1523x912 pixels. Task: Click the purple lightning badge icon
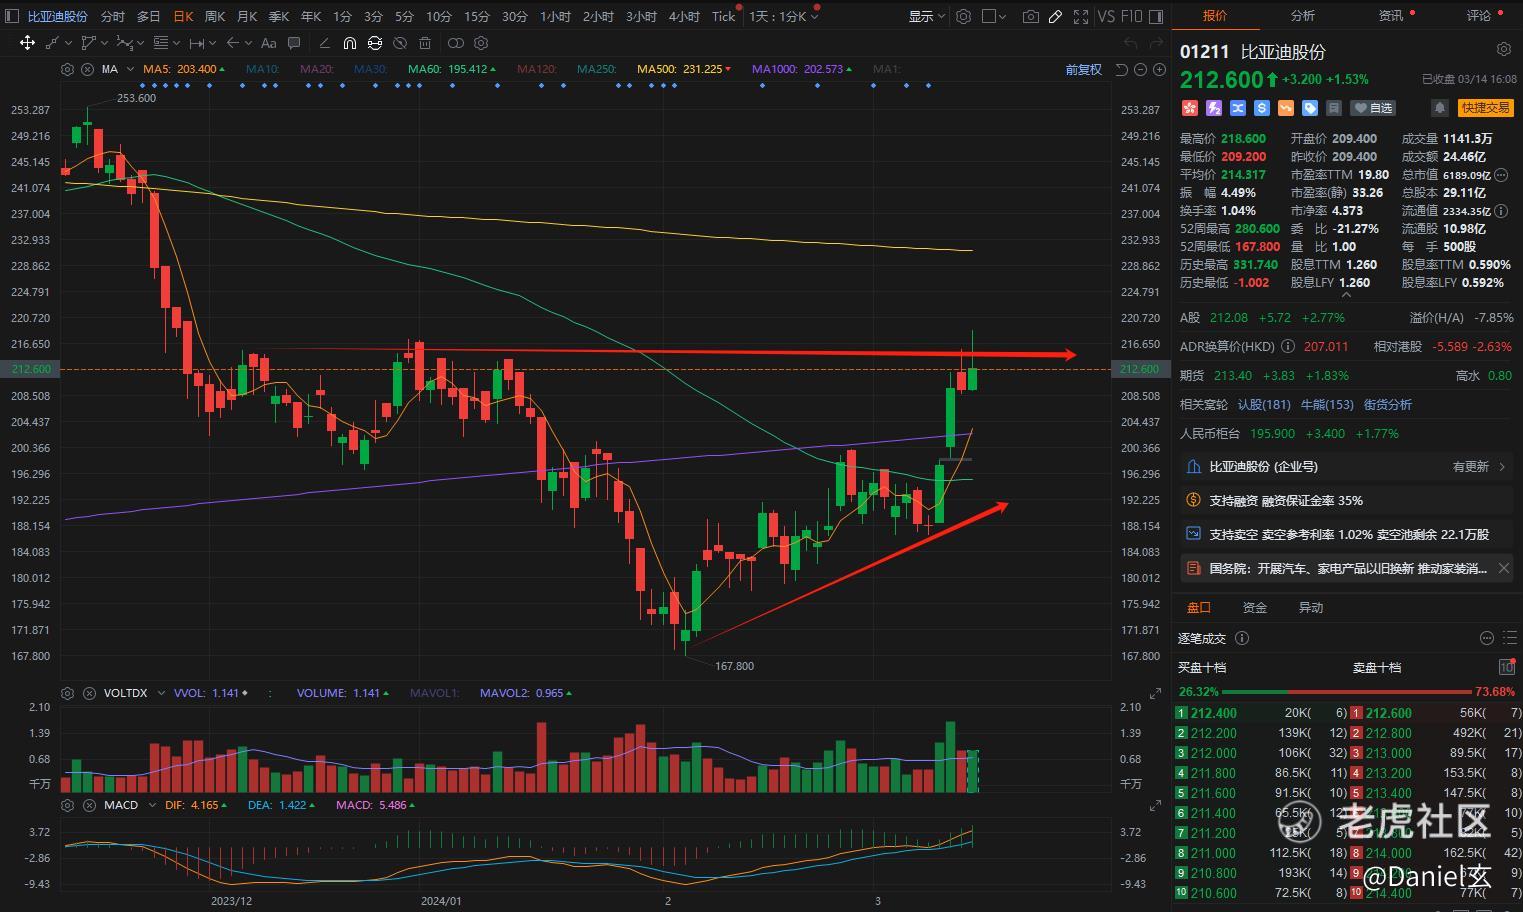pos(1214,108)
